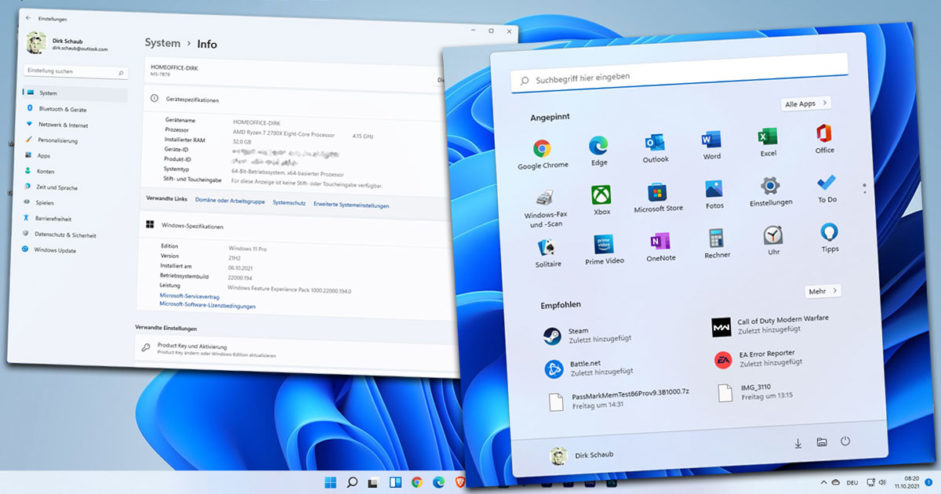Click the Mehr button under Empfohlen
Viewport: 941px width, 494px height.
822,291
